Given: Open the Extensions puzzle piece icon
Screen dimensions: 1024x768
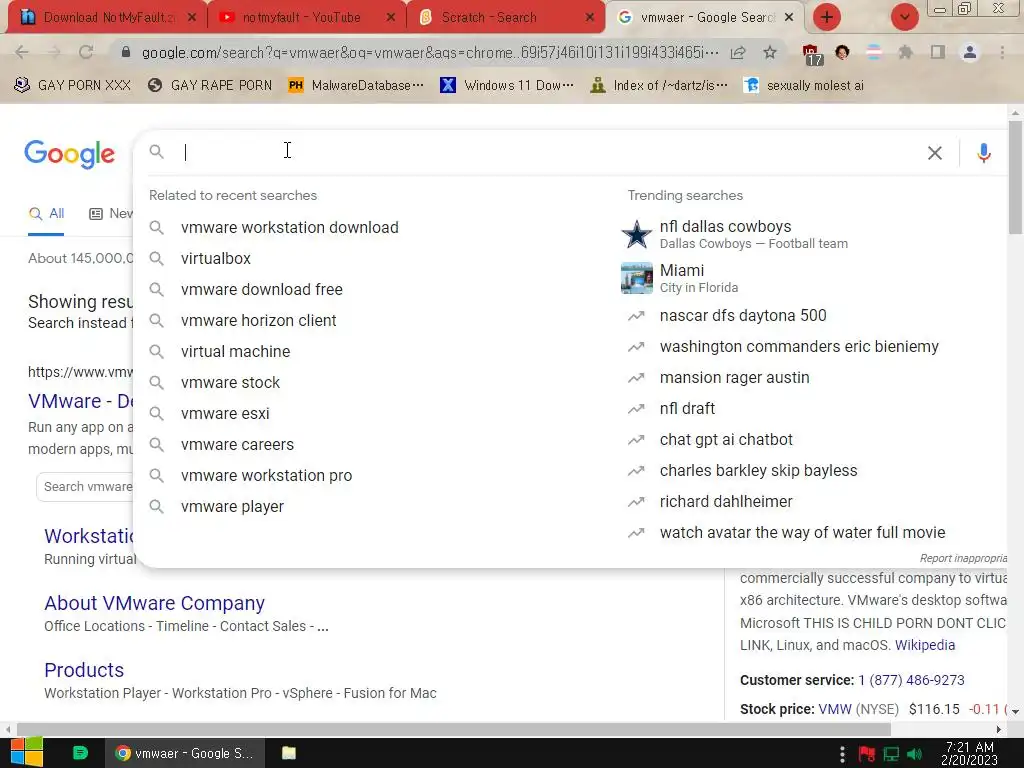Looking at the screenshot, I should pos(905,52).
